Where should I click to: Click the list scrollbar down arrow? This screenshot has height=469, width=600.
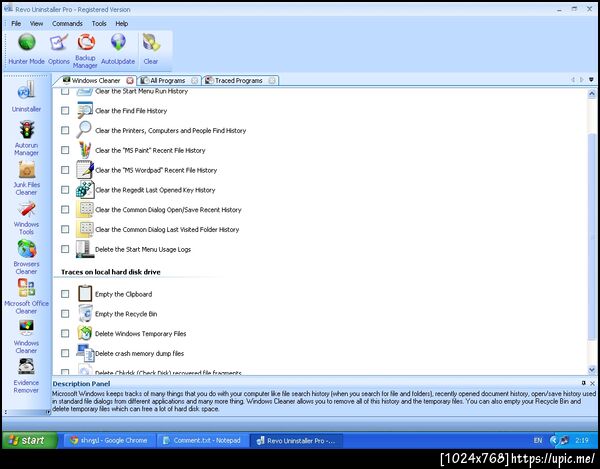(592, 370)
